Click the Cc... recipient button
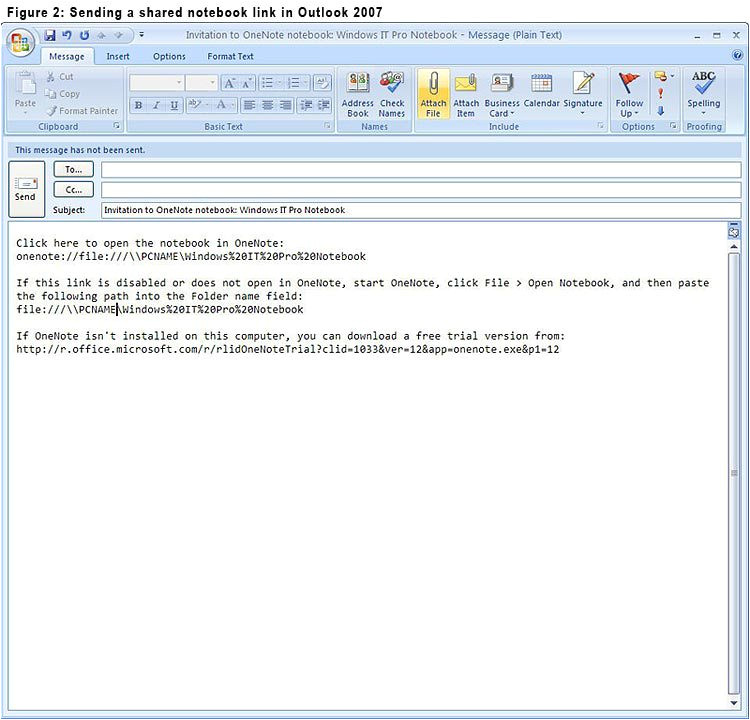This screenshot has width=750, height=720. (73, 189)
